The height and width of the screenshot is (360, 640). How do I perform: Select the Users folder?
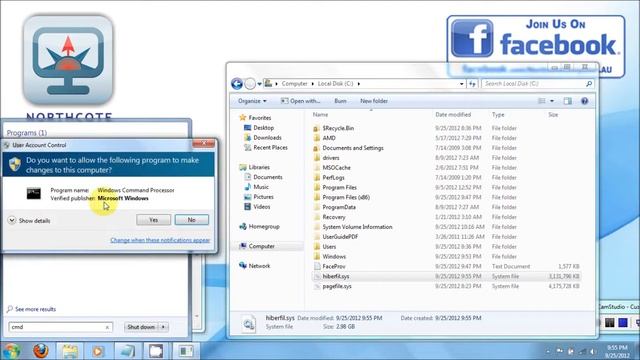pos(325,247)
